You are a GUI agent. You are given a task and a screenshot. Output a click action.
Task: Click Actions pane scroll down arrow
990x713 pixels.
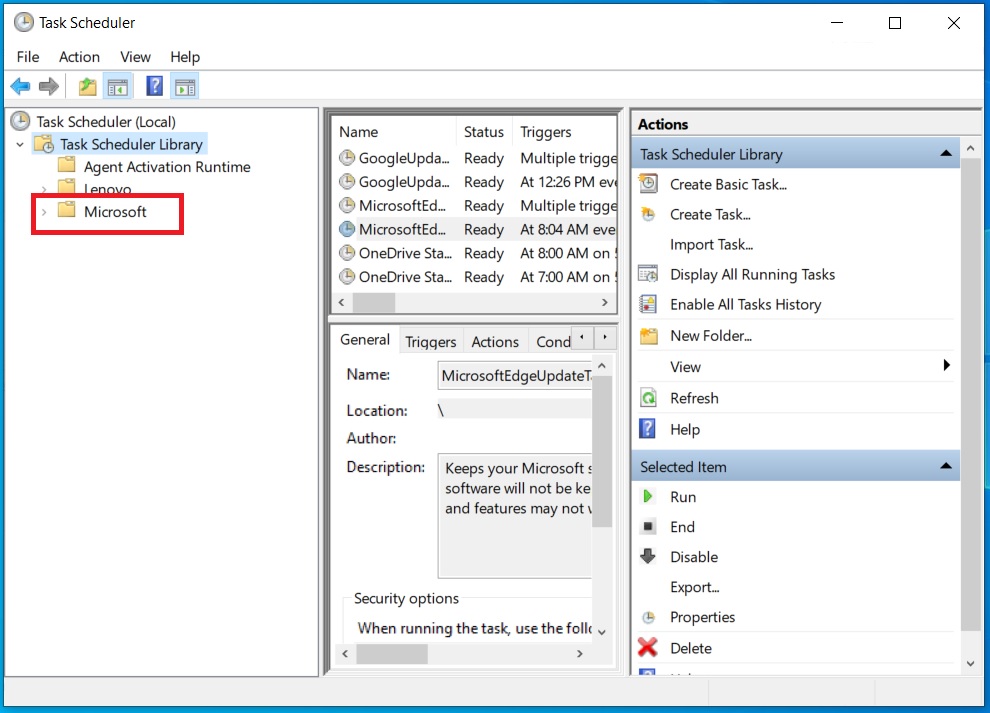click(970, 663)
